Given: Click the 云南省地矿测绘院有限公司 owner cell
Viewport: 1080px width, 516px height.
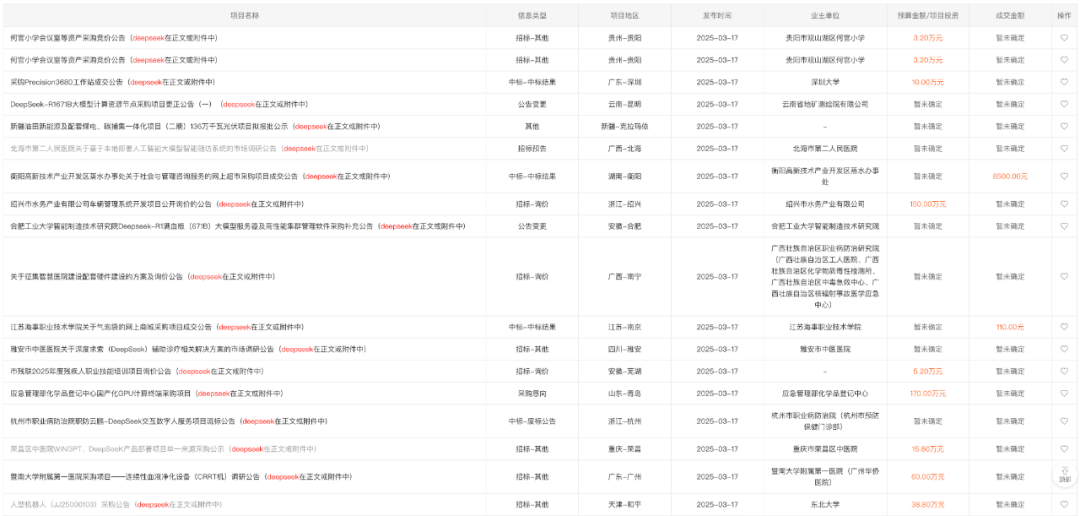Looking at the screenshot, I should tap(826, 104).
